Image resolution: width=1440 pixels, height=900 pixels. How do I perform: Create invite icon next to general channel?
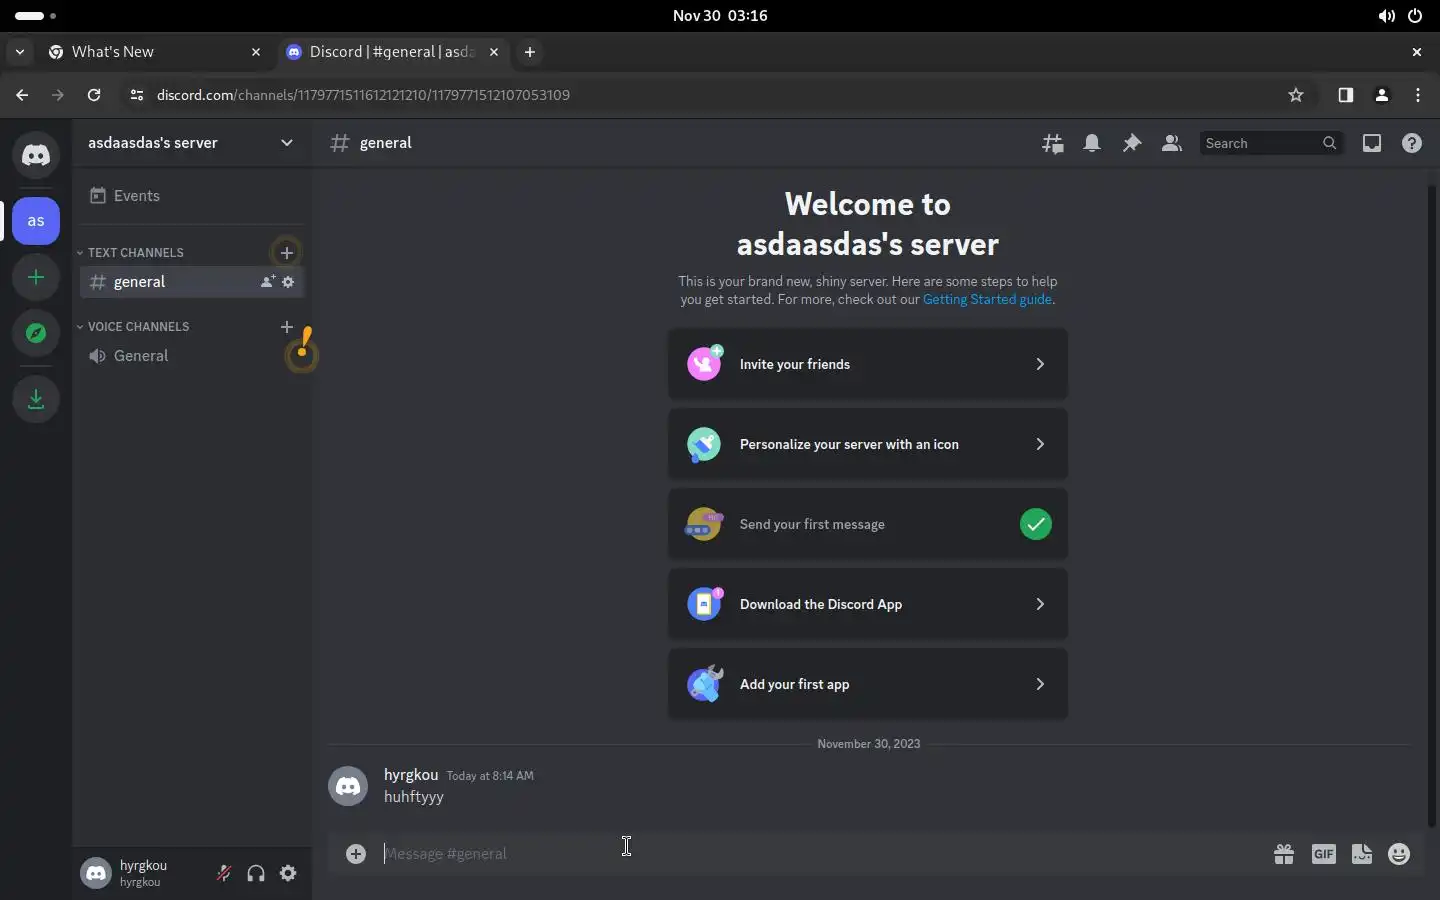[x=268, y=282]
